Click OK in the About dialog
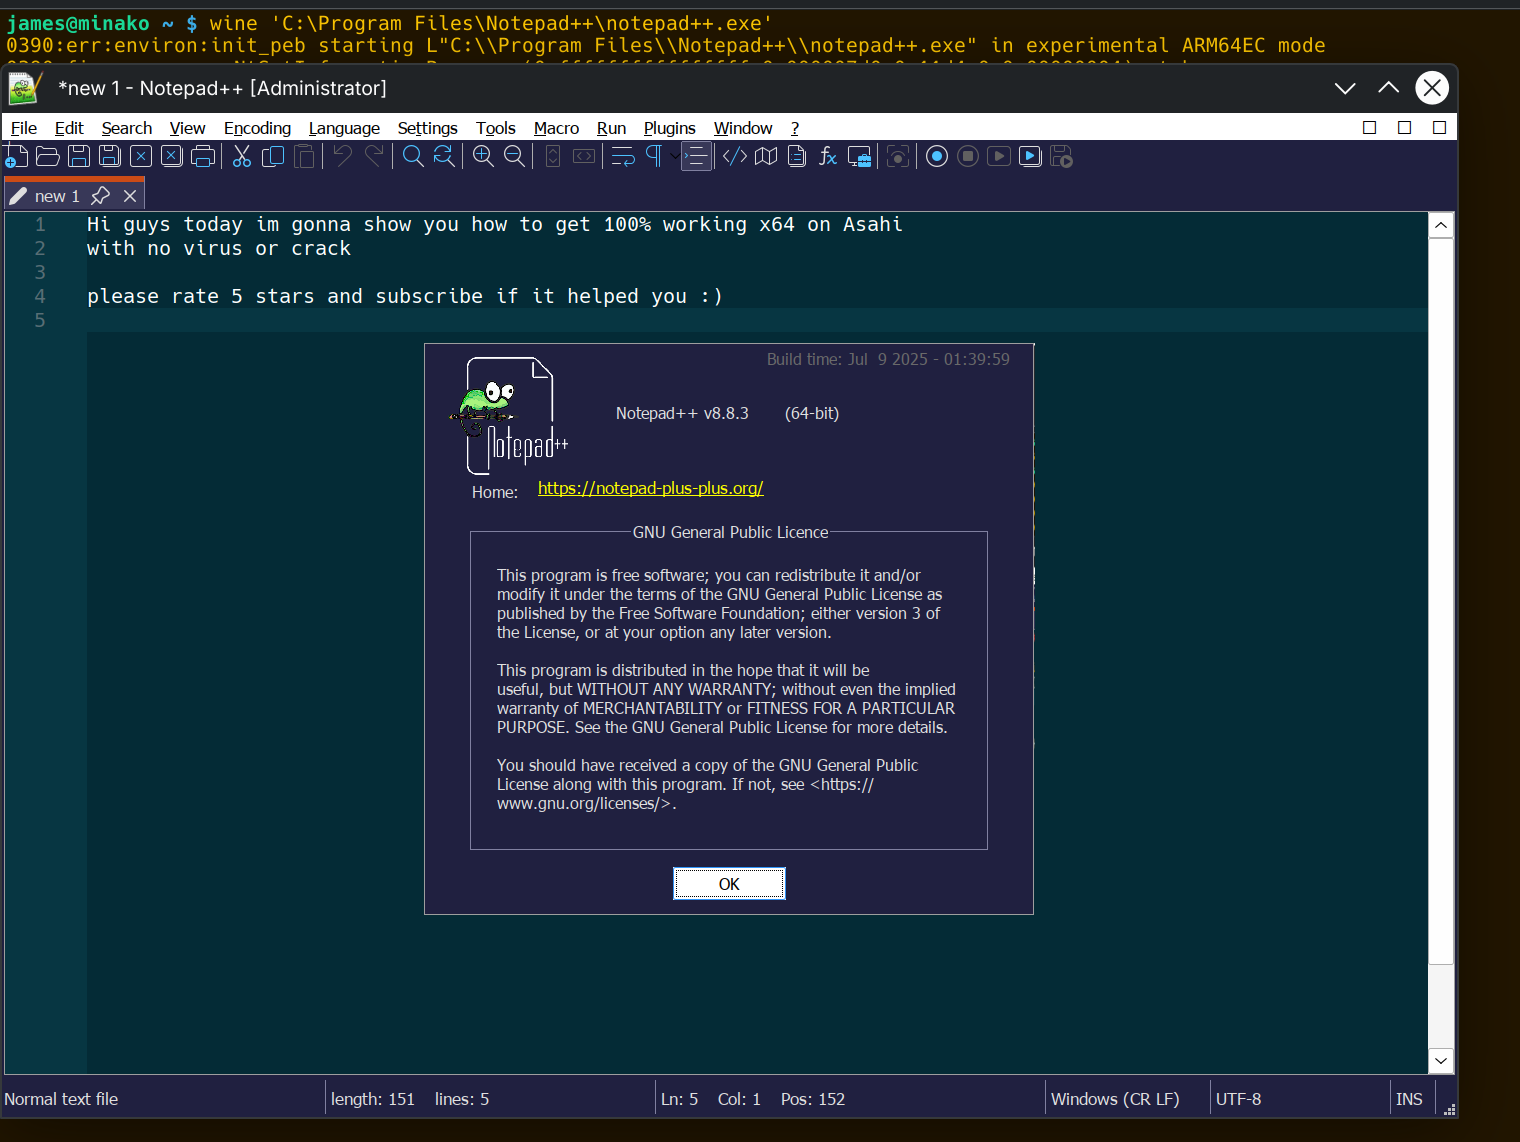This screenshot has height=1142, width=1520. pos(729,884)
